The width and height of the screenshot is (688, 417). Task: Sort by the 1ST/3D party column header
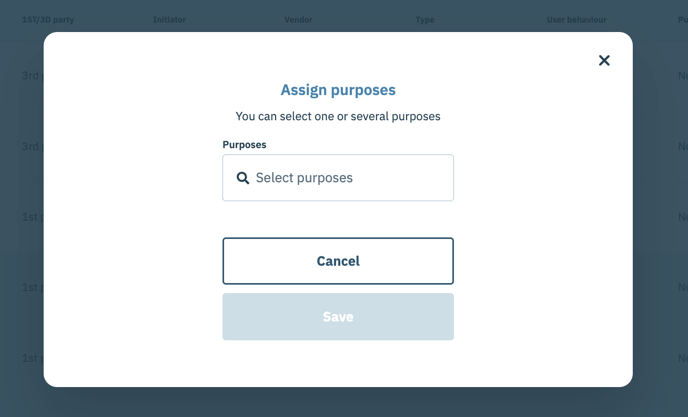[48, 20]
